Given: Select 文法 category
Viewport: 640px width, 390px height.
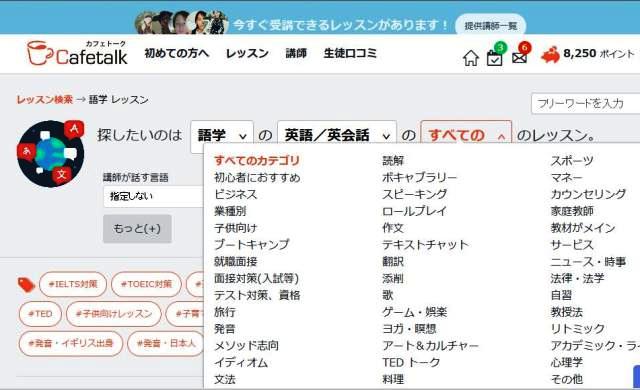Looking at the screenshot, I should click(225, 379).
